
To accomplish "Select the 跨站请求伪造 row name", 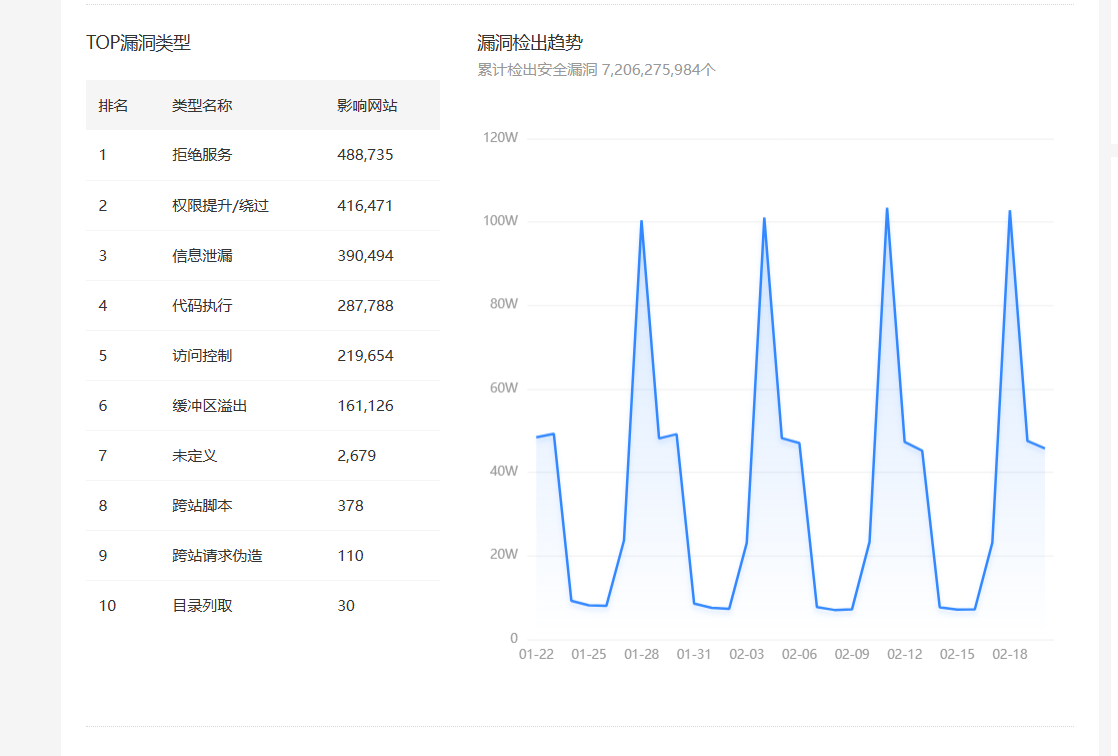I will coord(217,556).
